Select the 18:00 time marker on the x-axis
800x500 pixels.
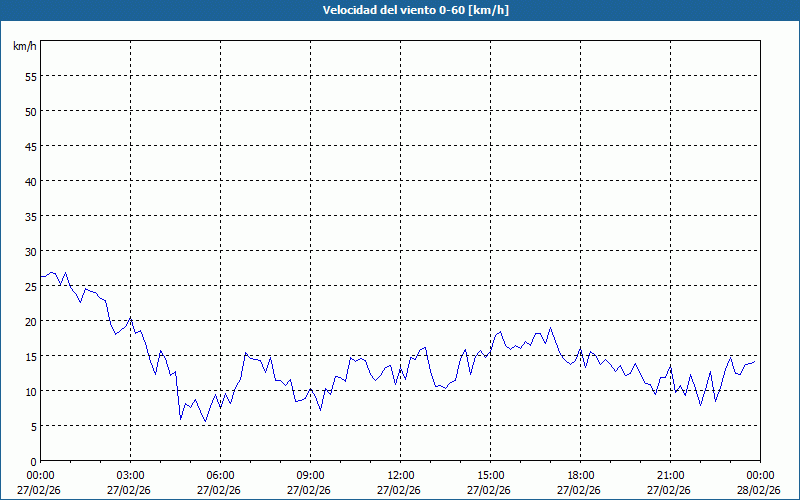[580, 475]
